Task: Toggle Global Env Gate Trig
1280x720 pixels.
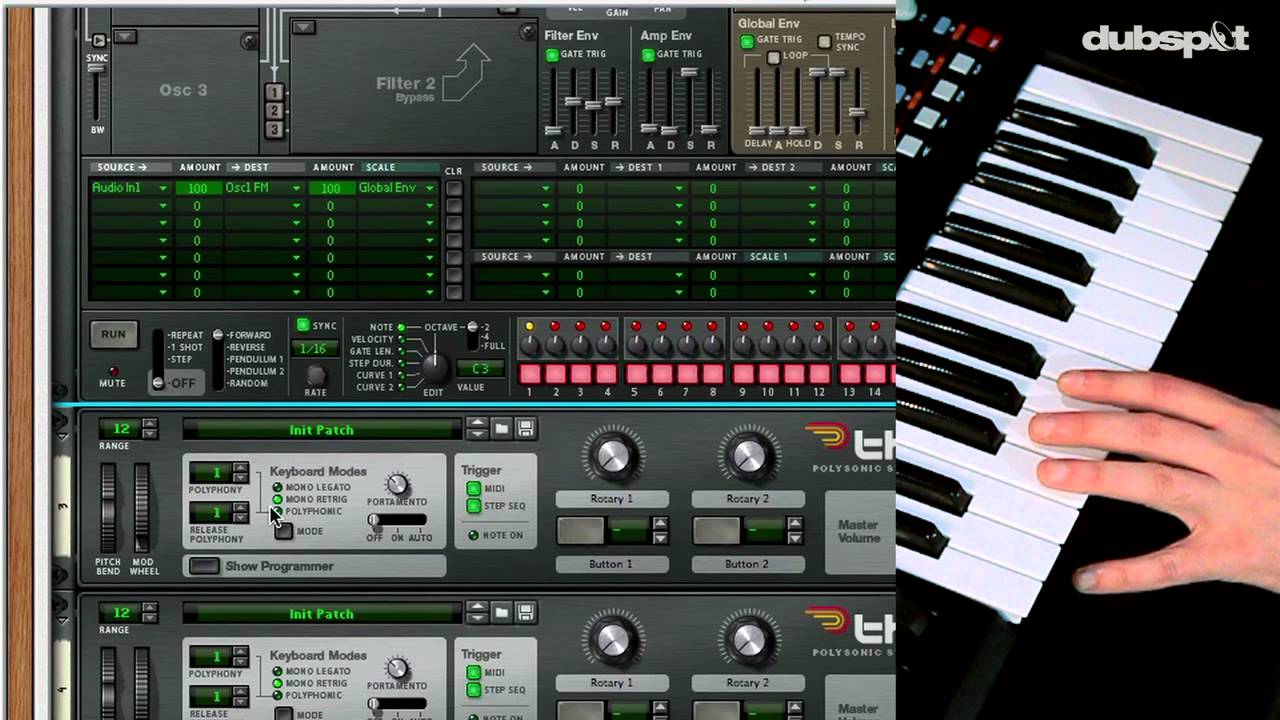Action: tap(747, 41)
